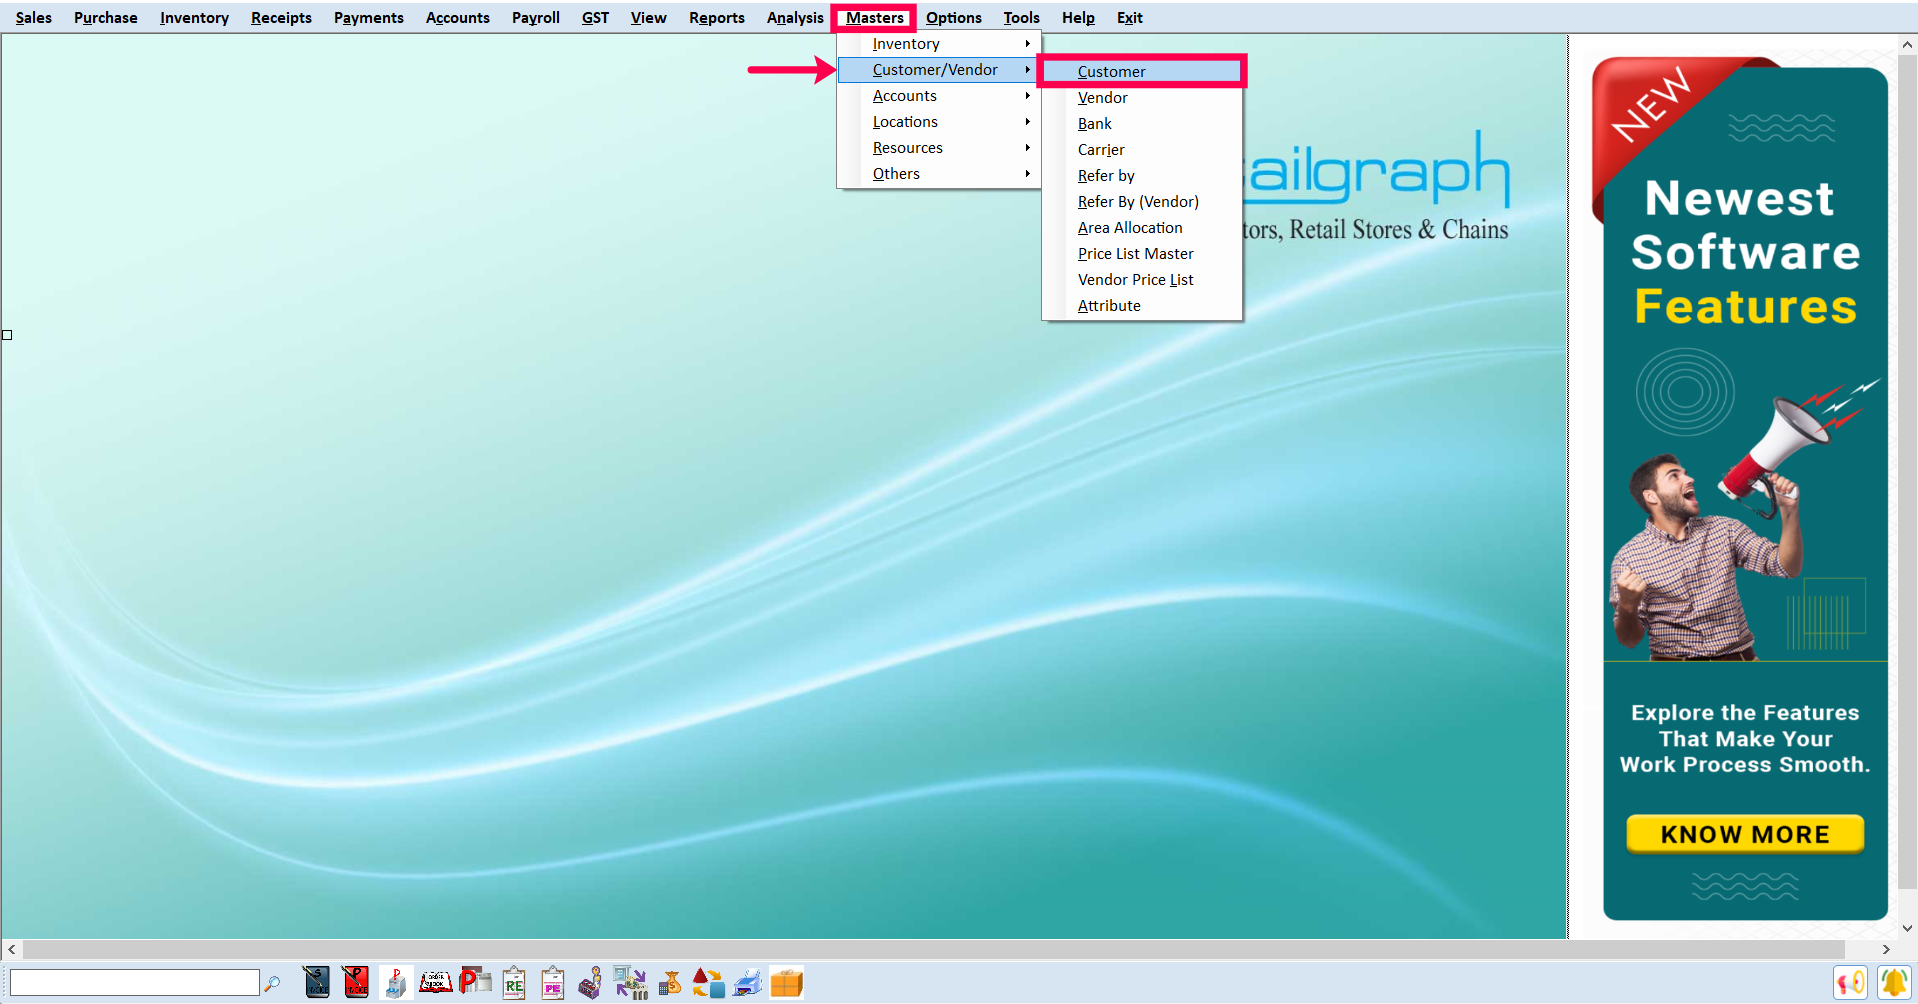This screenshot has width=1918, height=1004.
Task: Click the vertical scrollbar up arrow
Action: (1908, 45)
